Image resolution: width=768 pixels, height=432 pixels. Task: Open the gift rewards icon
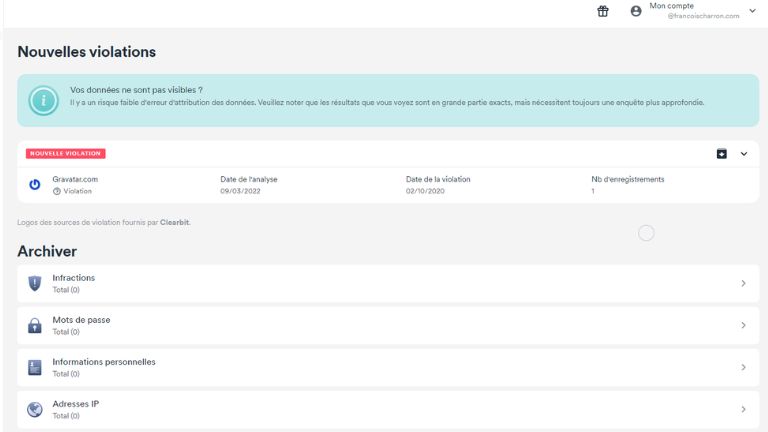click(x=602, y=11)
